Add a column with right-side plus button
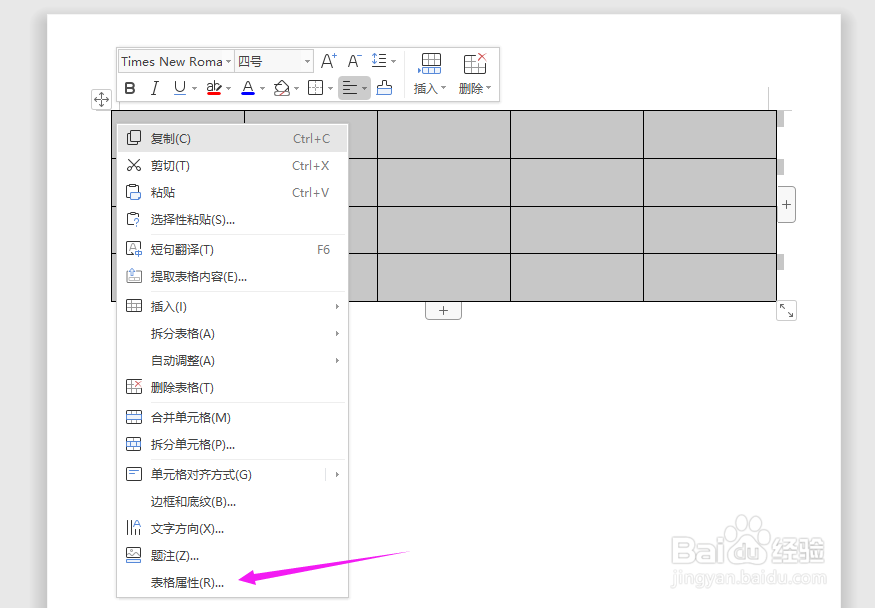The image size is (875, 608). 786,205
